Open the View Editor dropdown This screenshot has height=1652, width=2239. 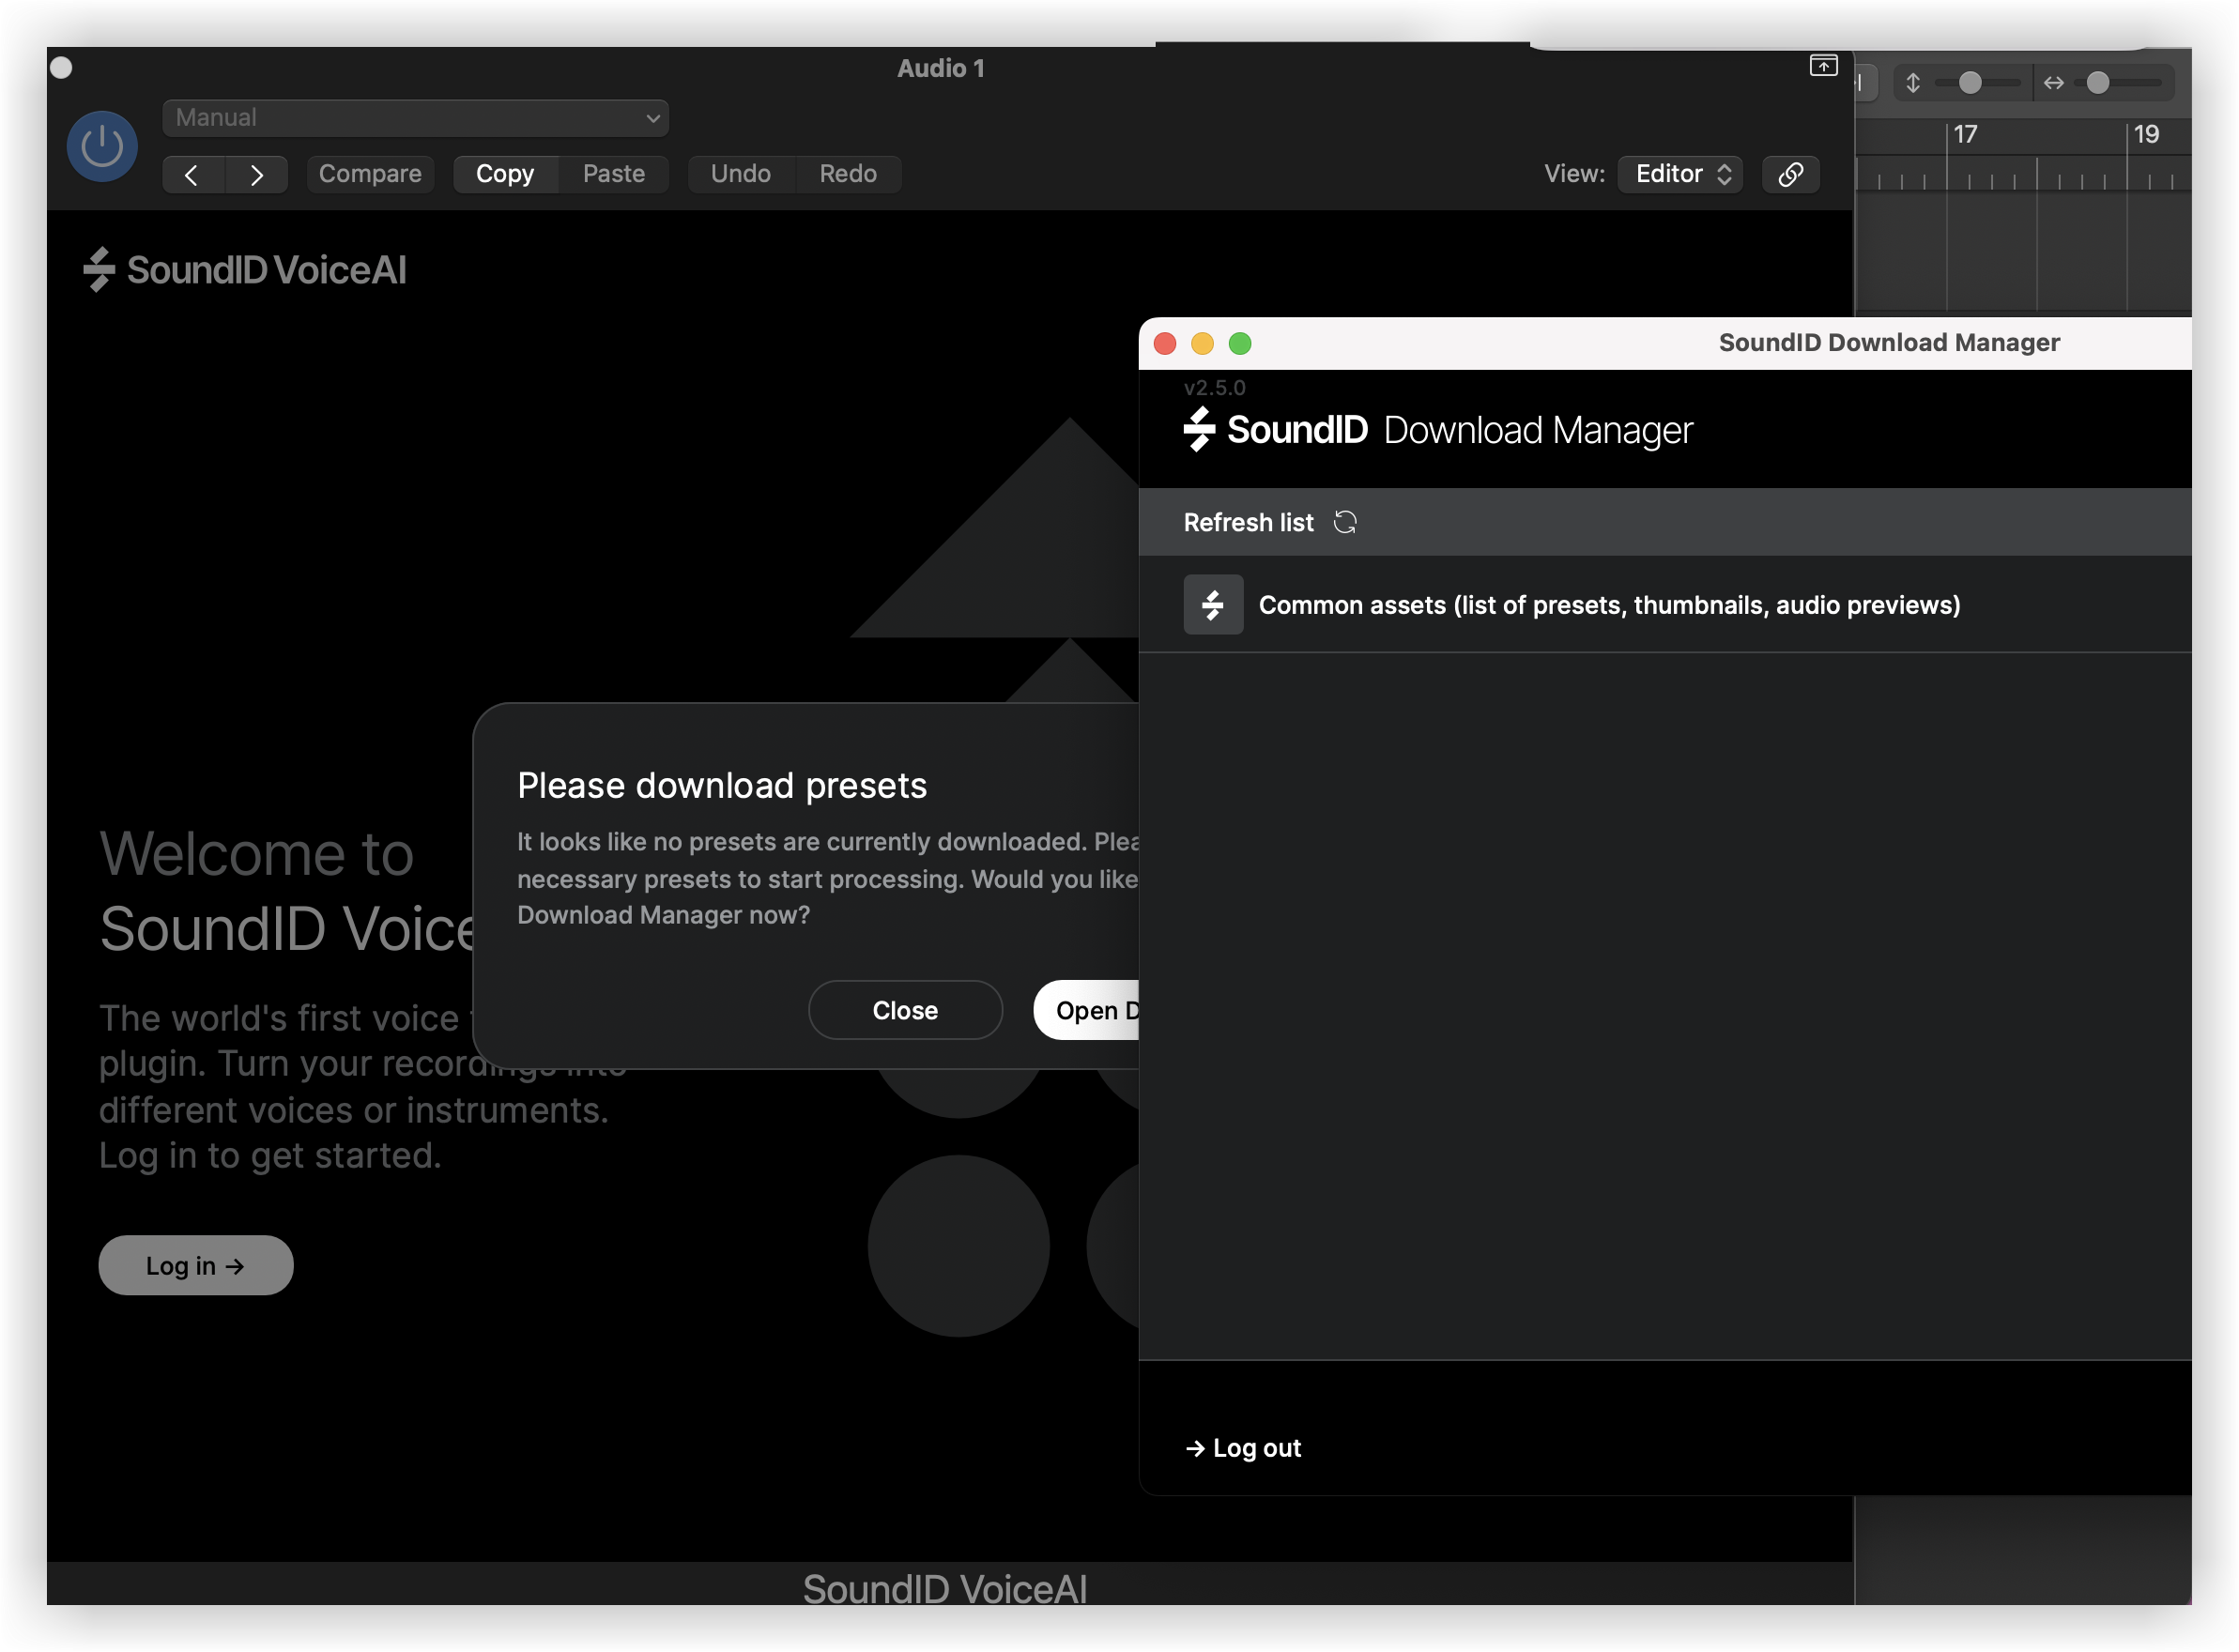(x=1681, y=174)
